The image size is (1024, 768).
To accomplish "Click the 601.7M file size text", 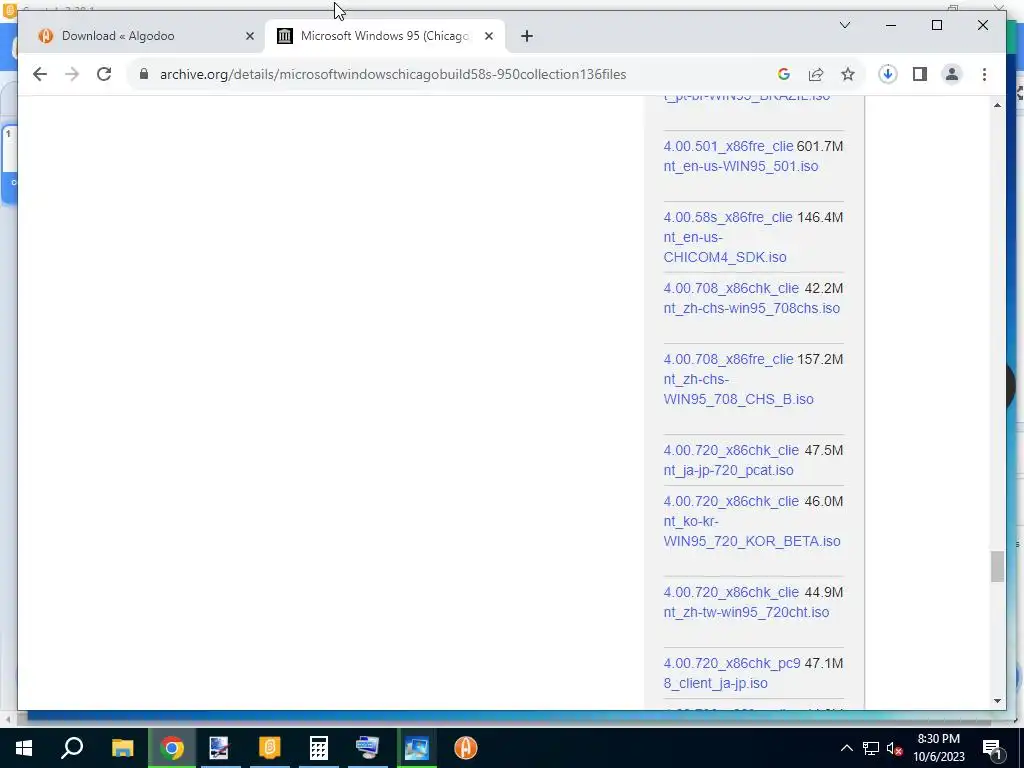I will [820, 146].
